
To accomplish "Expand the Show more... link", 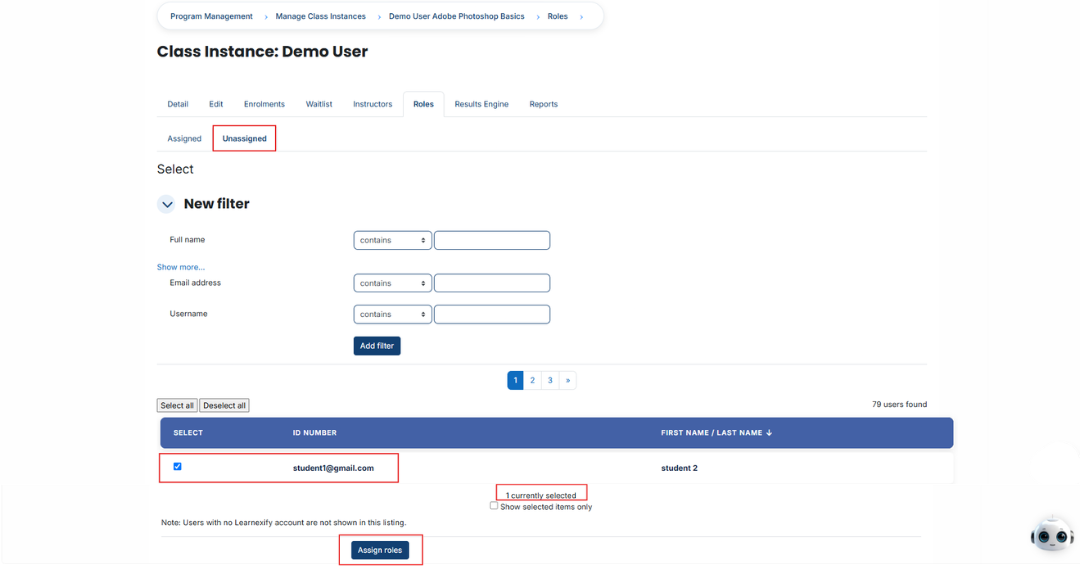I will (x=180, y=267).
